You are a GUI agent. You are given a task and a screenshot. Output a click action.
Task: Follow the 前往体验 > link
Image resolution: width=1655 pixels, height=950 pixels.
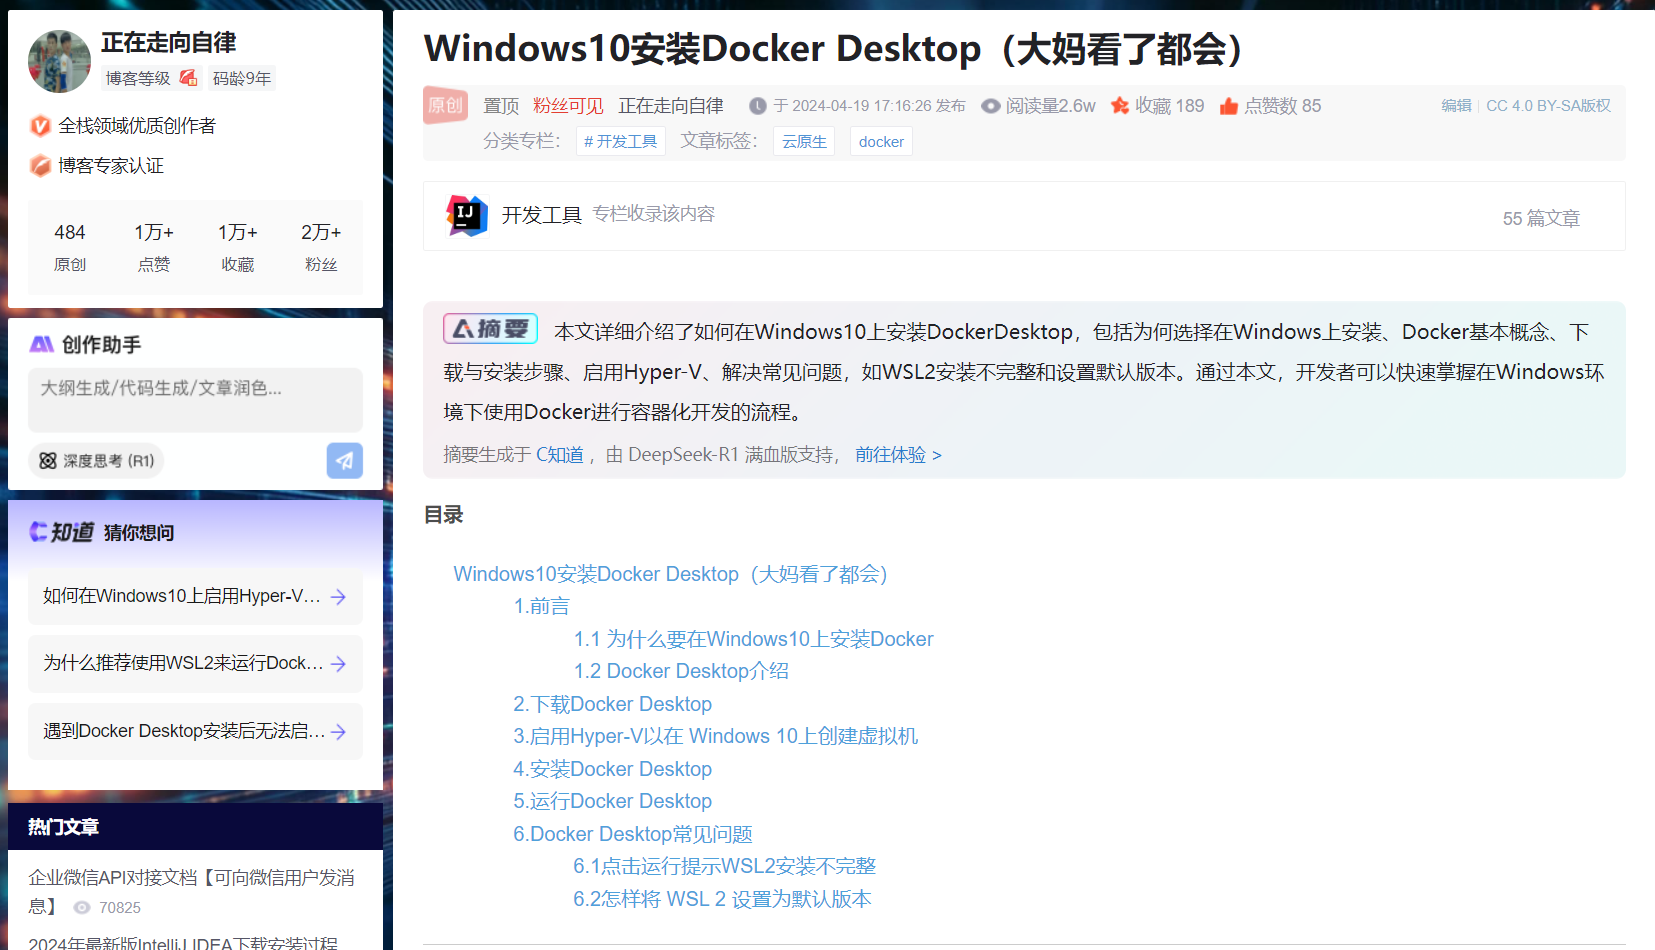(x=899, y=455)
